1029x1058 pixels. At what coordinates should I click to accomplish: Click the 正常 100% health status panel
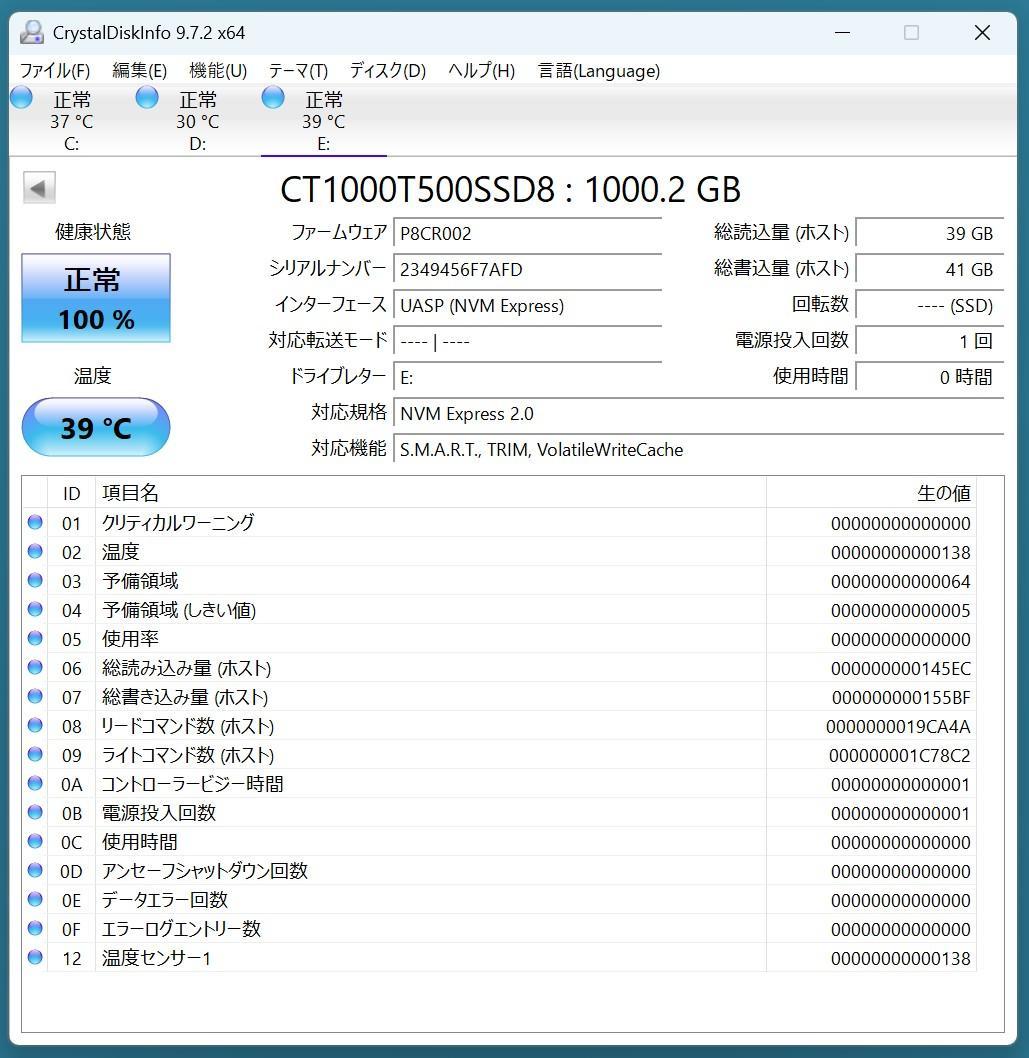[95, 298]
